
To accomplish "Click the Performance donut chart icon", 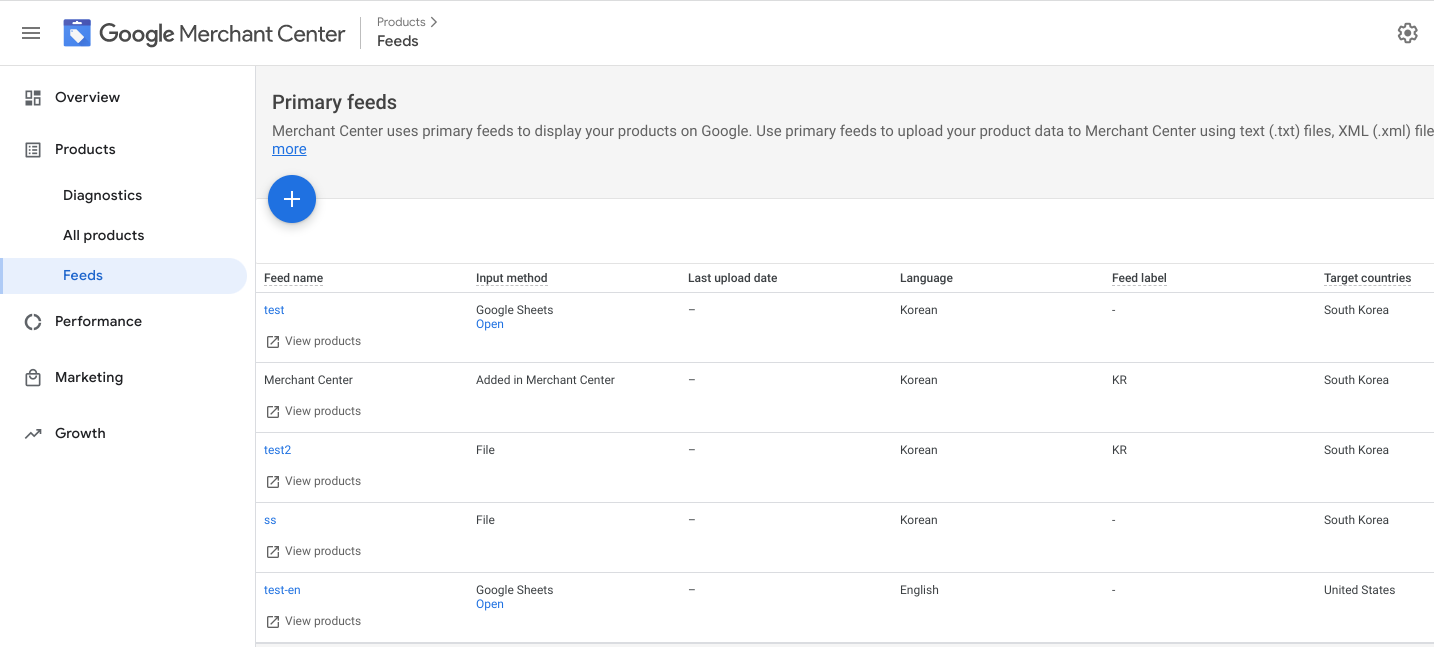I will [33, 322].
